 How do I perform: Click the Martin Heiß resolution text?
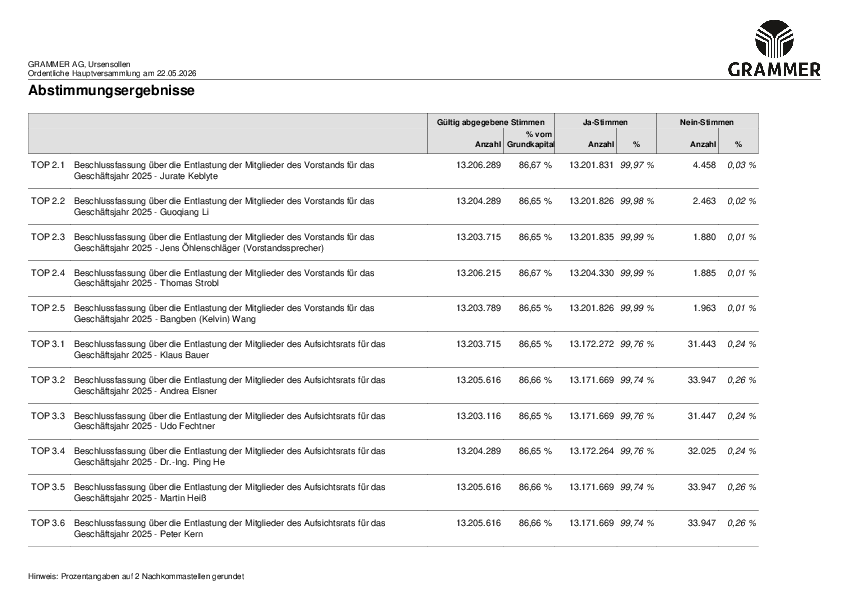click(229, 492)
